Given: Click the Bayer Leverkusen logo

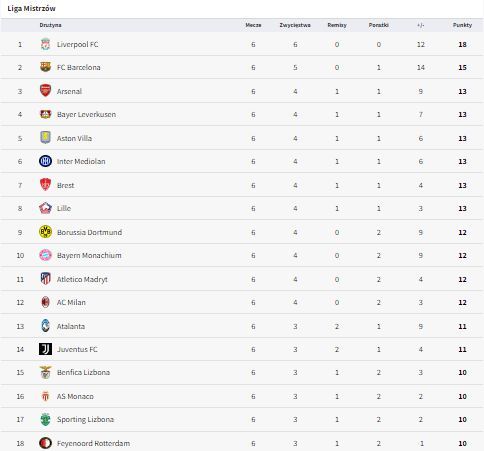Looking at the screenshot, I should point(45,114).
